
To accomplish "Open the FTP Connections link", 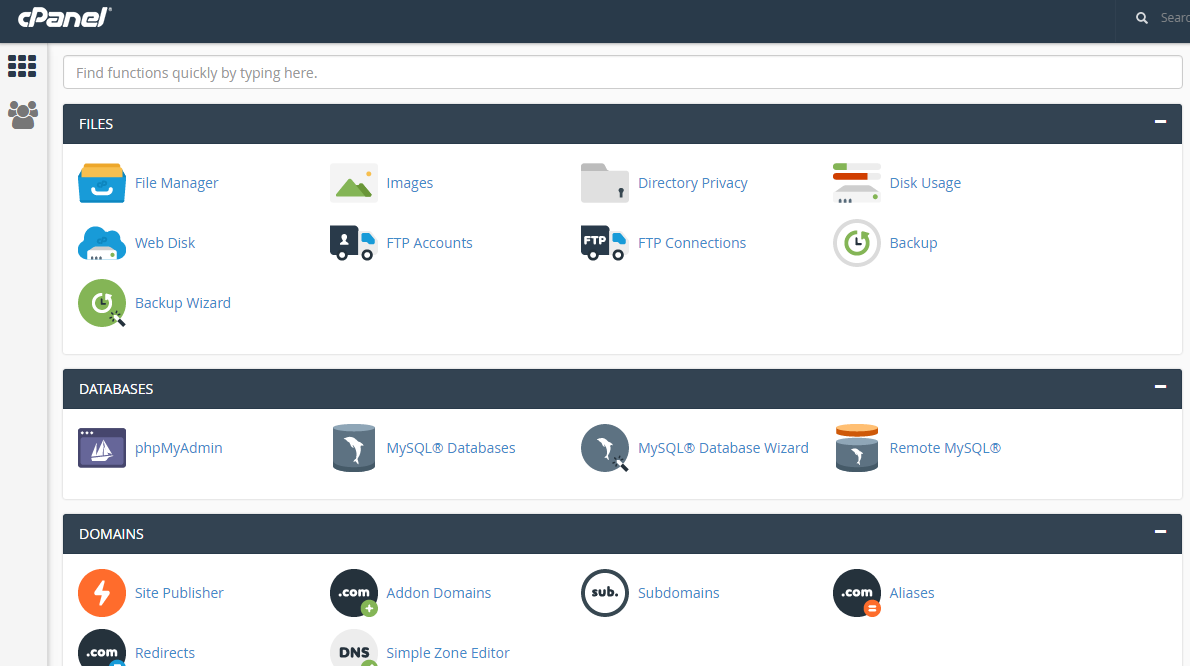I will (x=692, y=243).
